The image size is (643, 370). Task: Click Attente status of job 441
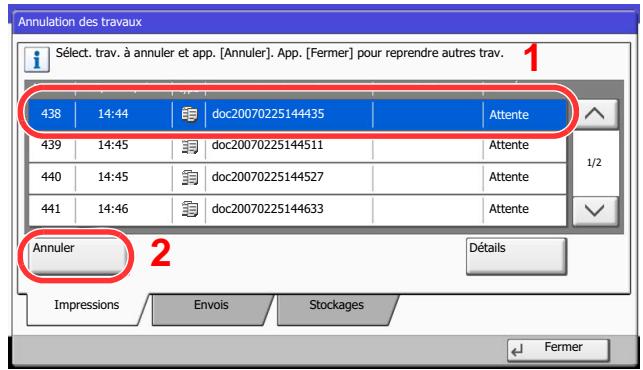click(x=509, y=209)
